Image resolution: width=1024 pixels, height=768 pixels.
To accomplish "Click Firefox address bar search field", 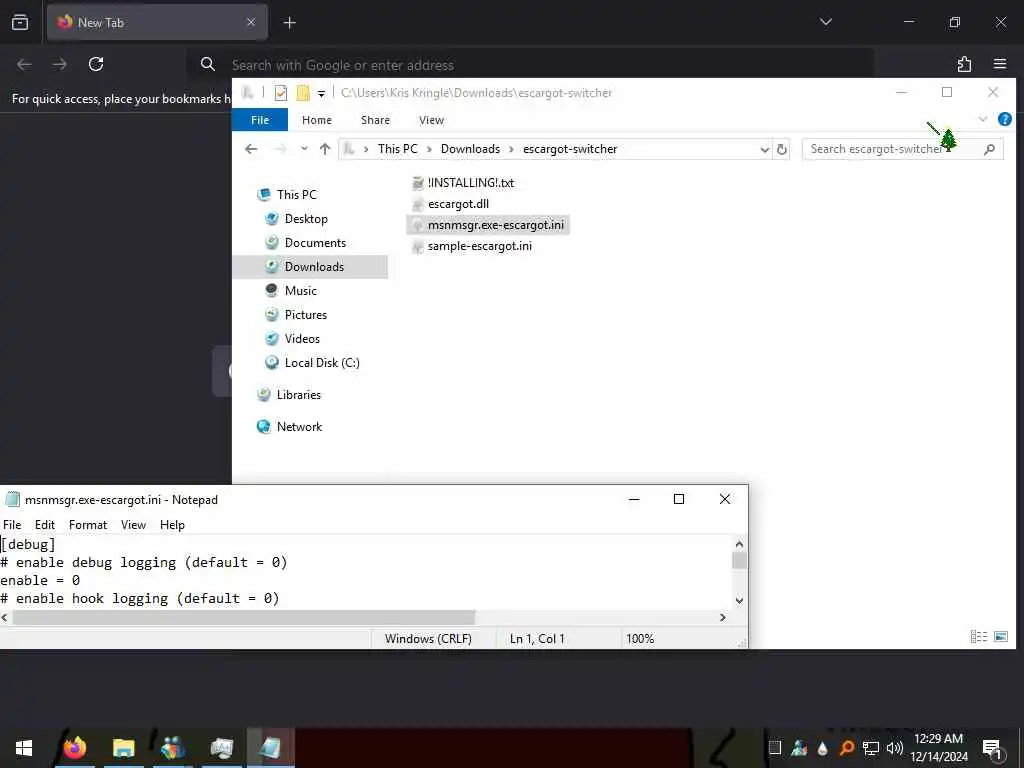I will tap(530, 65).
